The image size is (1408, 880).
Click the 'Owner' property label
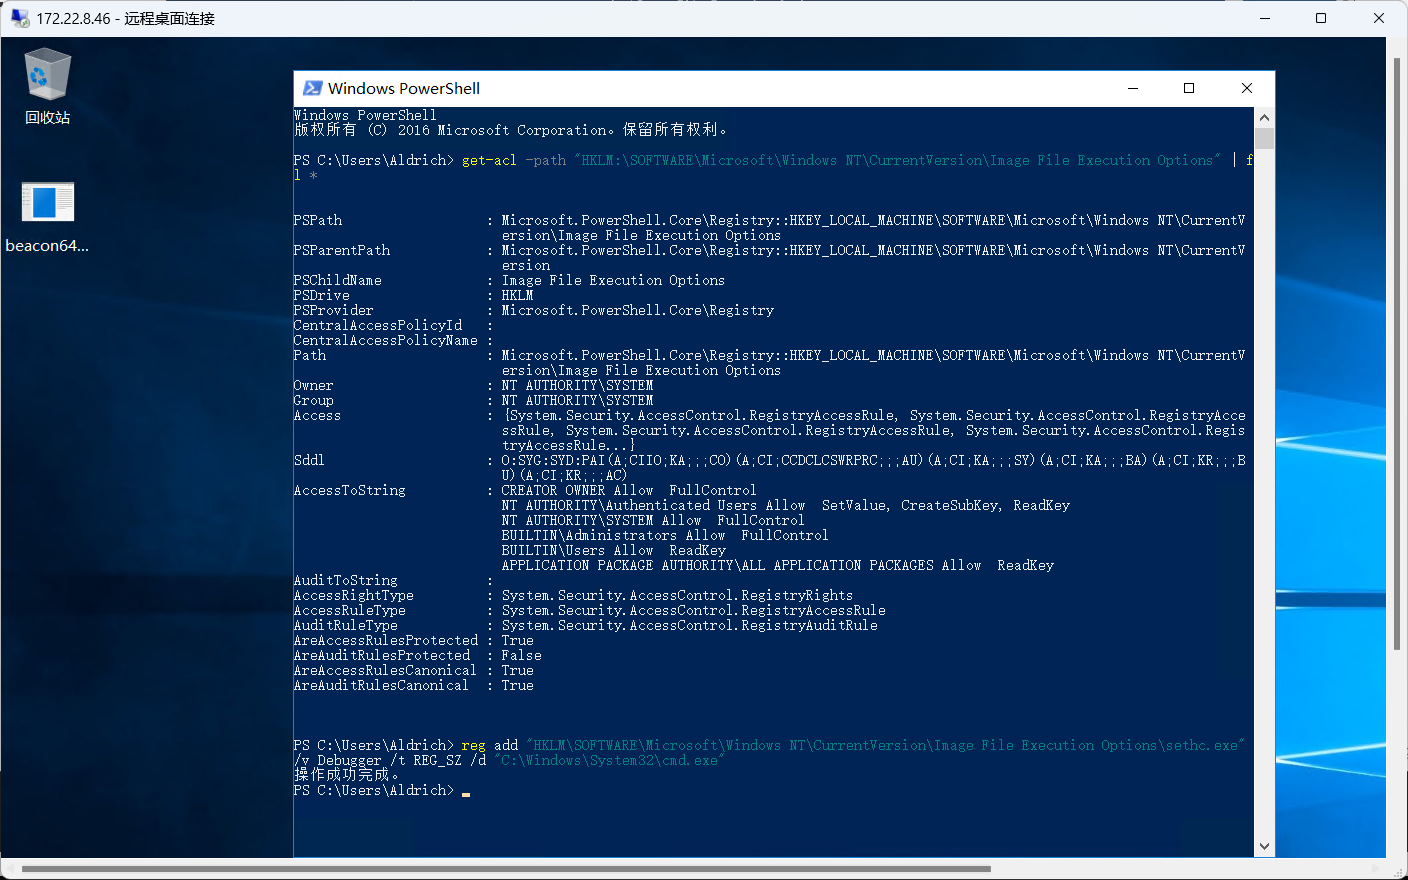(314, 385)
